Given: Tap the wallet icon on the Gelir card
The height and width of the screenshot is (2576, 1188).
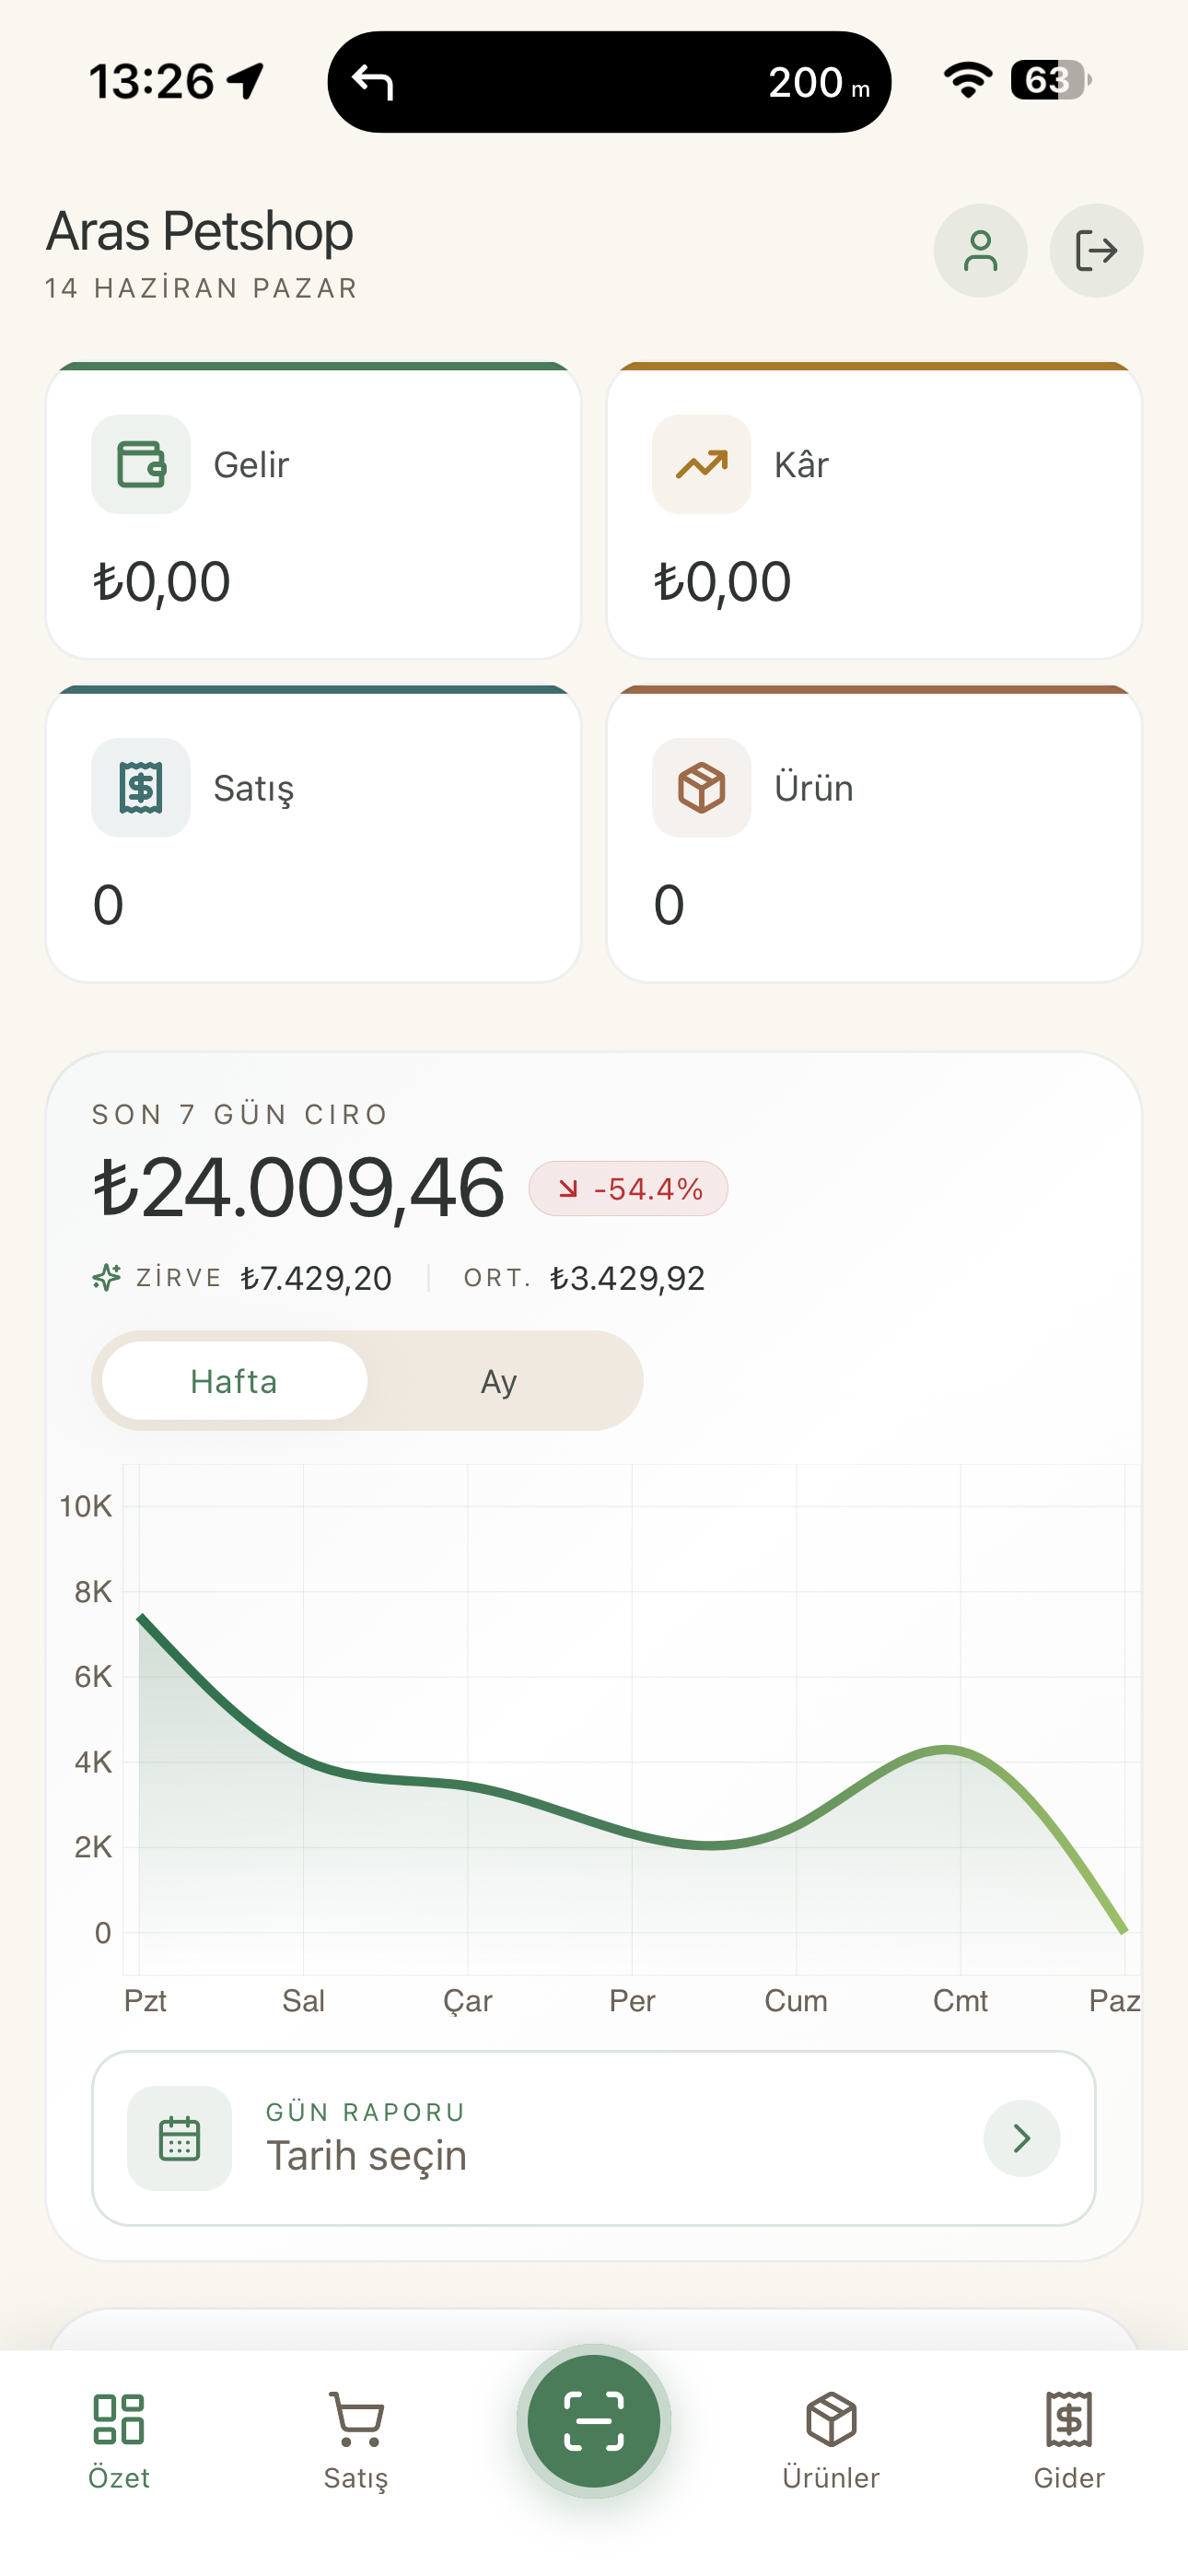Looking at the screenshot, I should 141,464.
